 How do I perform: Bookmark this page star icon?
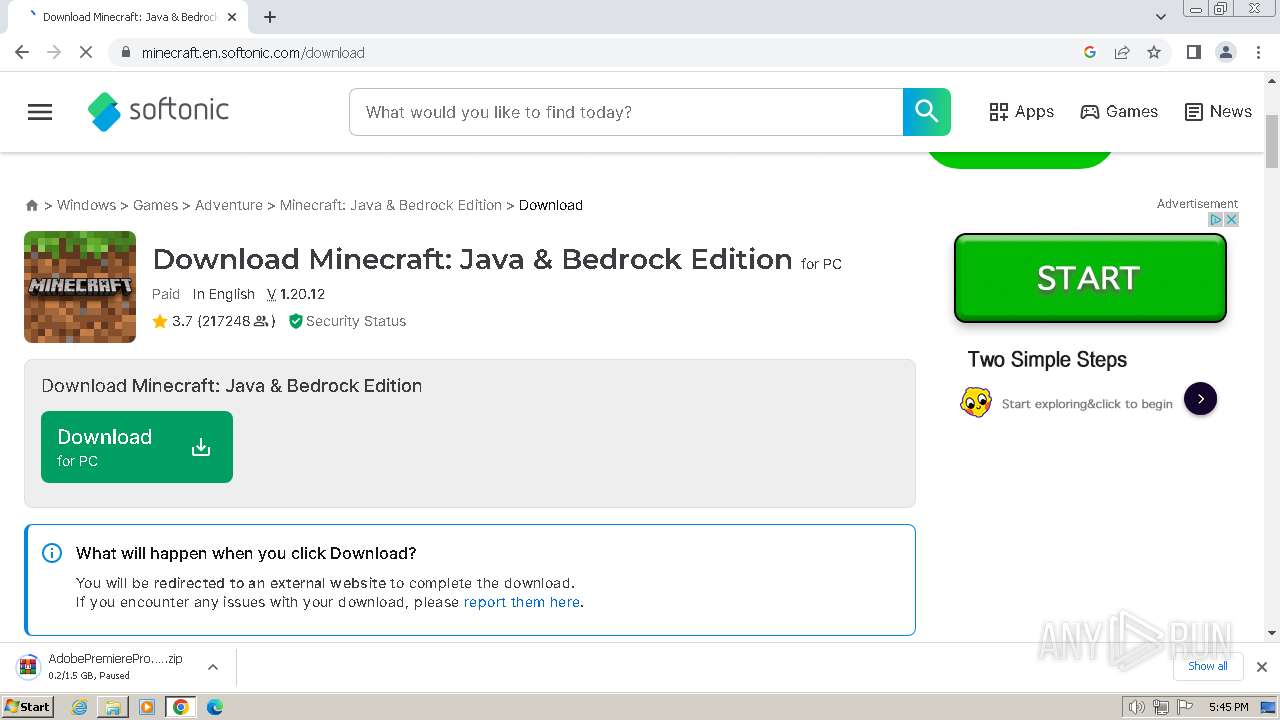1154,52
